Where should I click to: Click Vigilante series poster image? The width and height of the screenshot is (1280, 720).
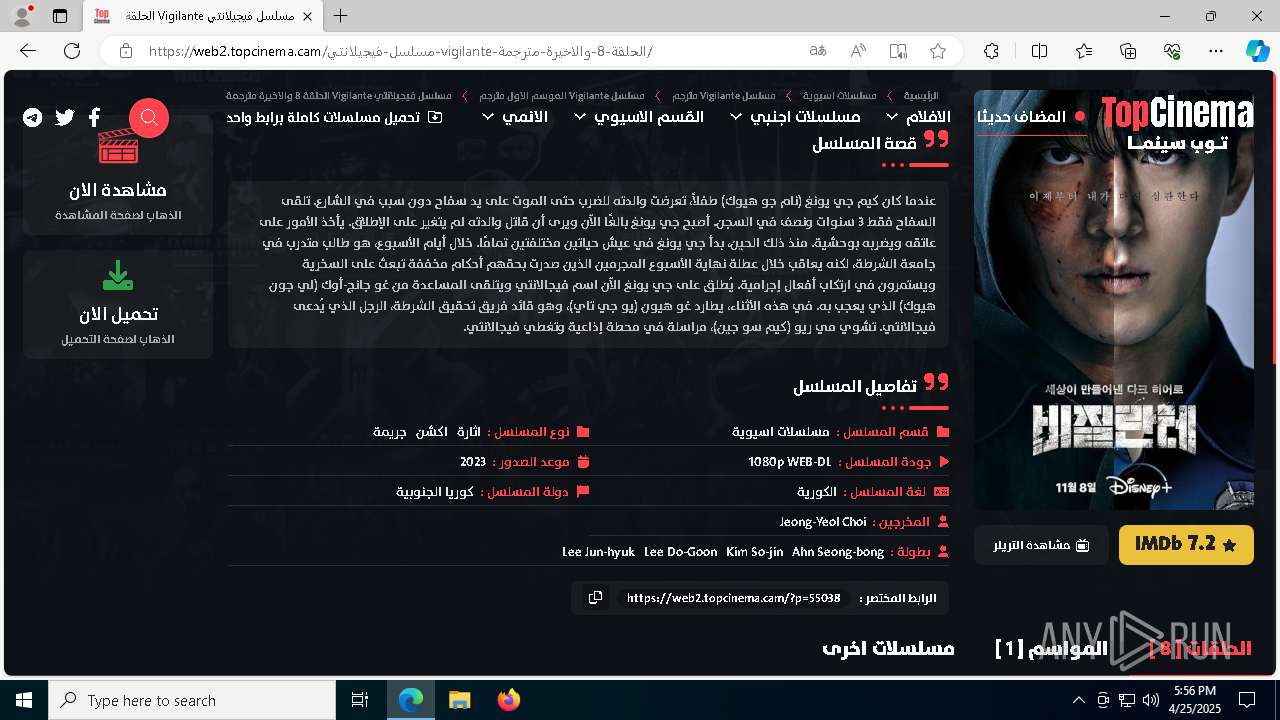pyautogui.click(x=1114, y=300)
